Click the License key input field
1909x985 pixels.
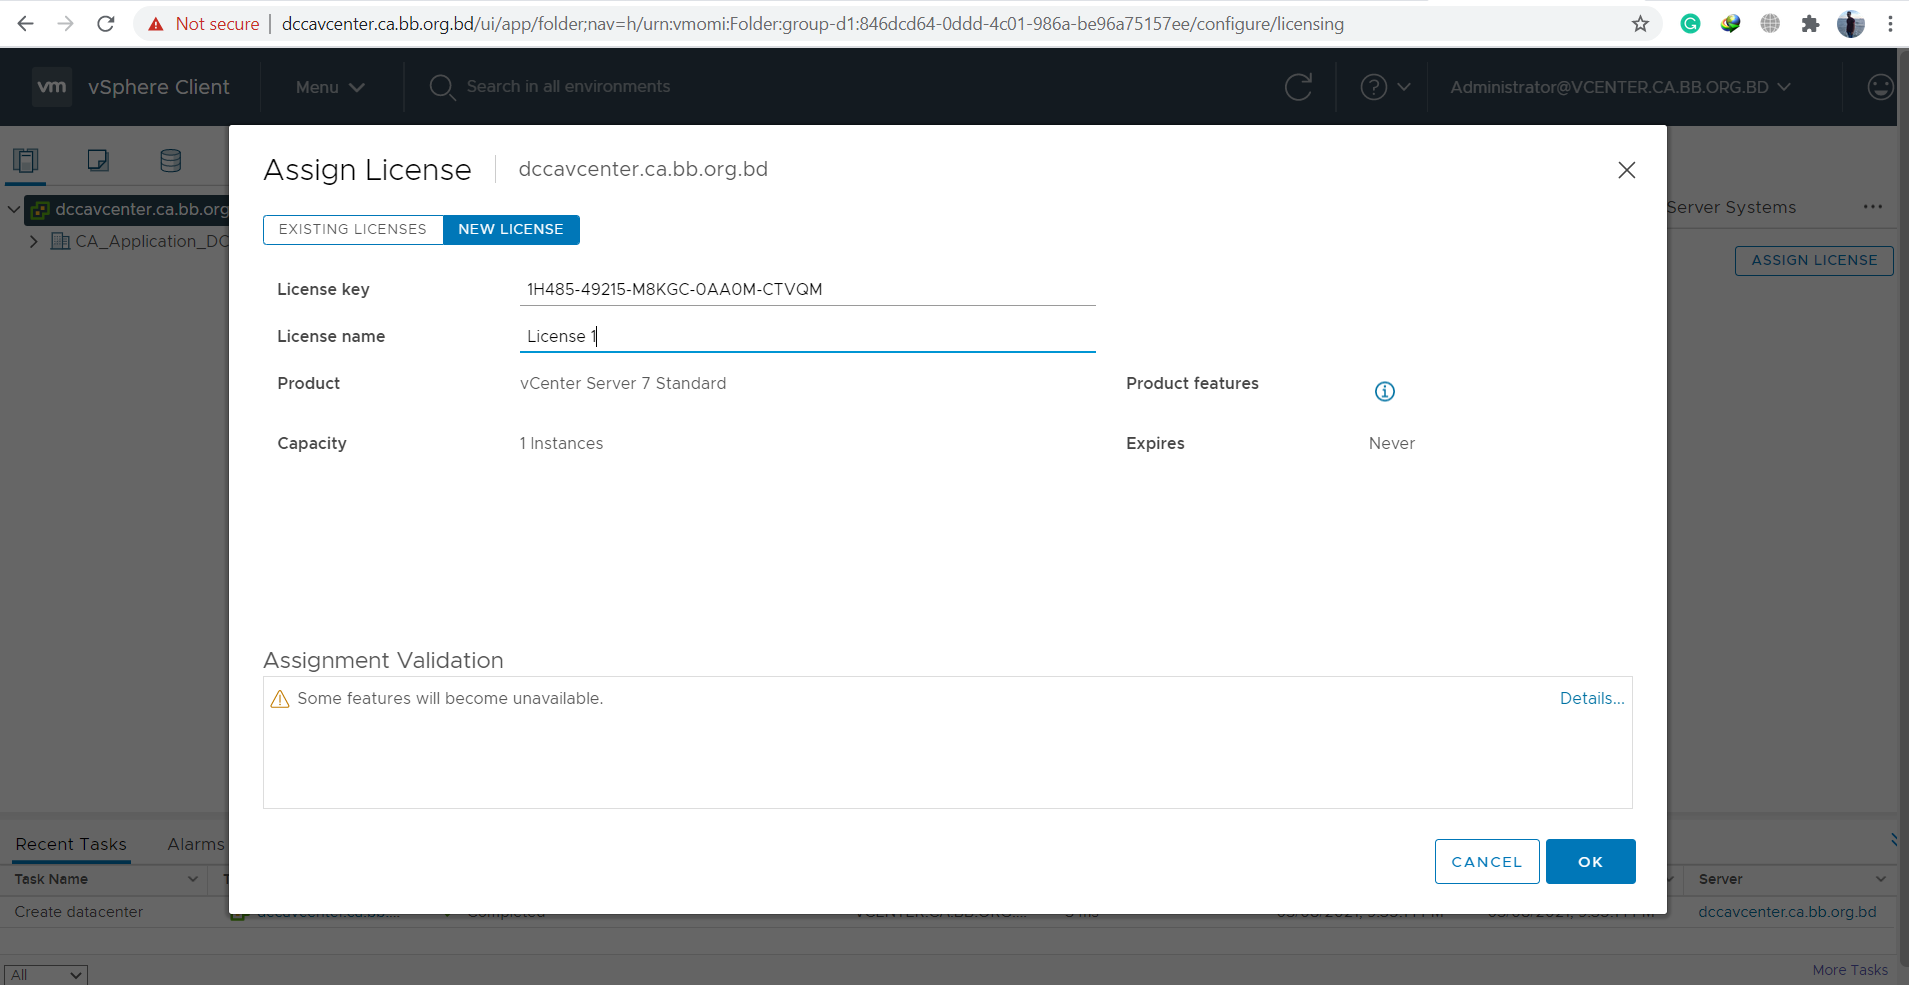tap(807, 289)
